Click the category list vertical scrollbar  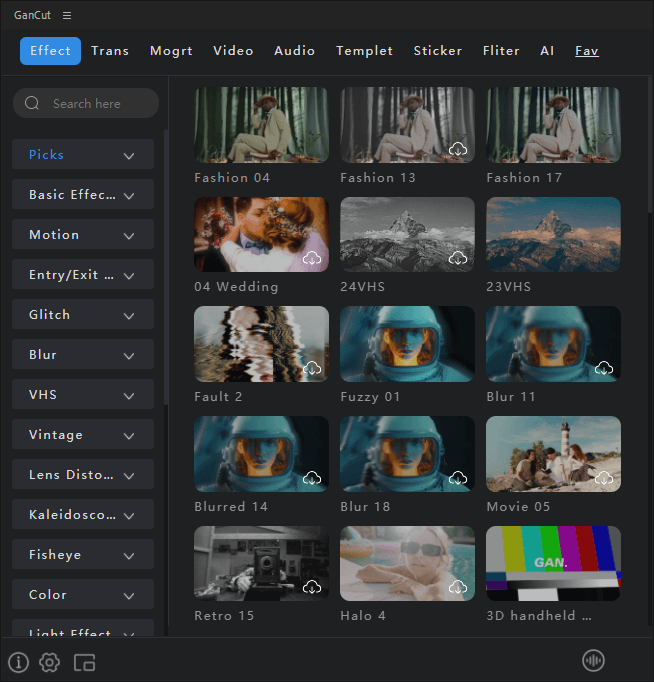tap(166, 266)
